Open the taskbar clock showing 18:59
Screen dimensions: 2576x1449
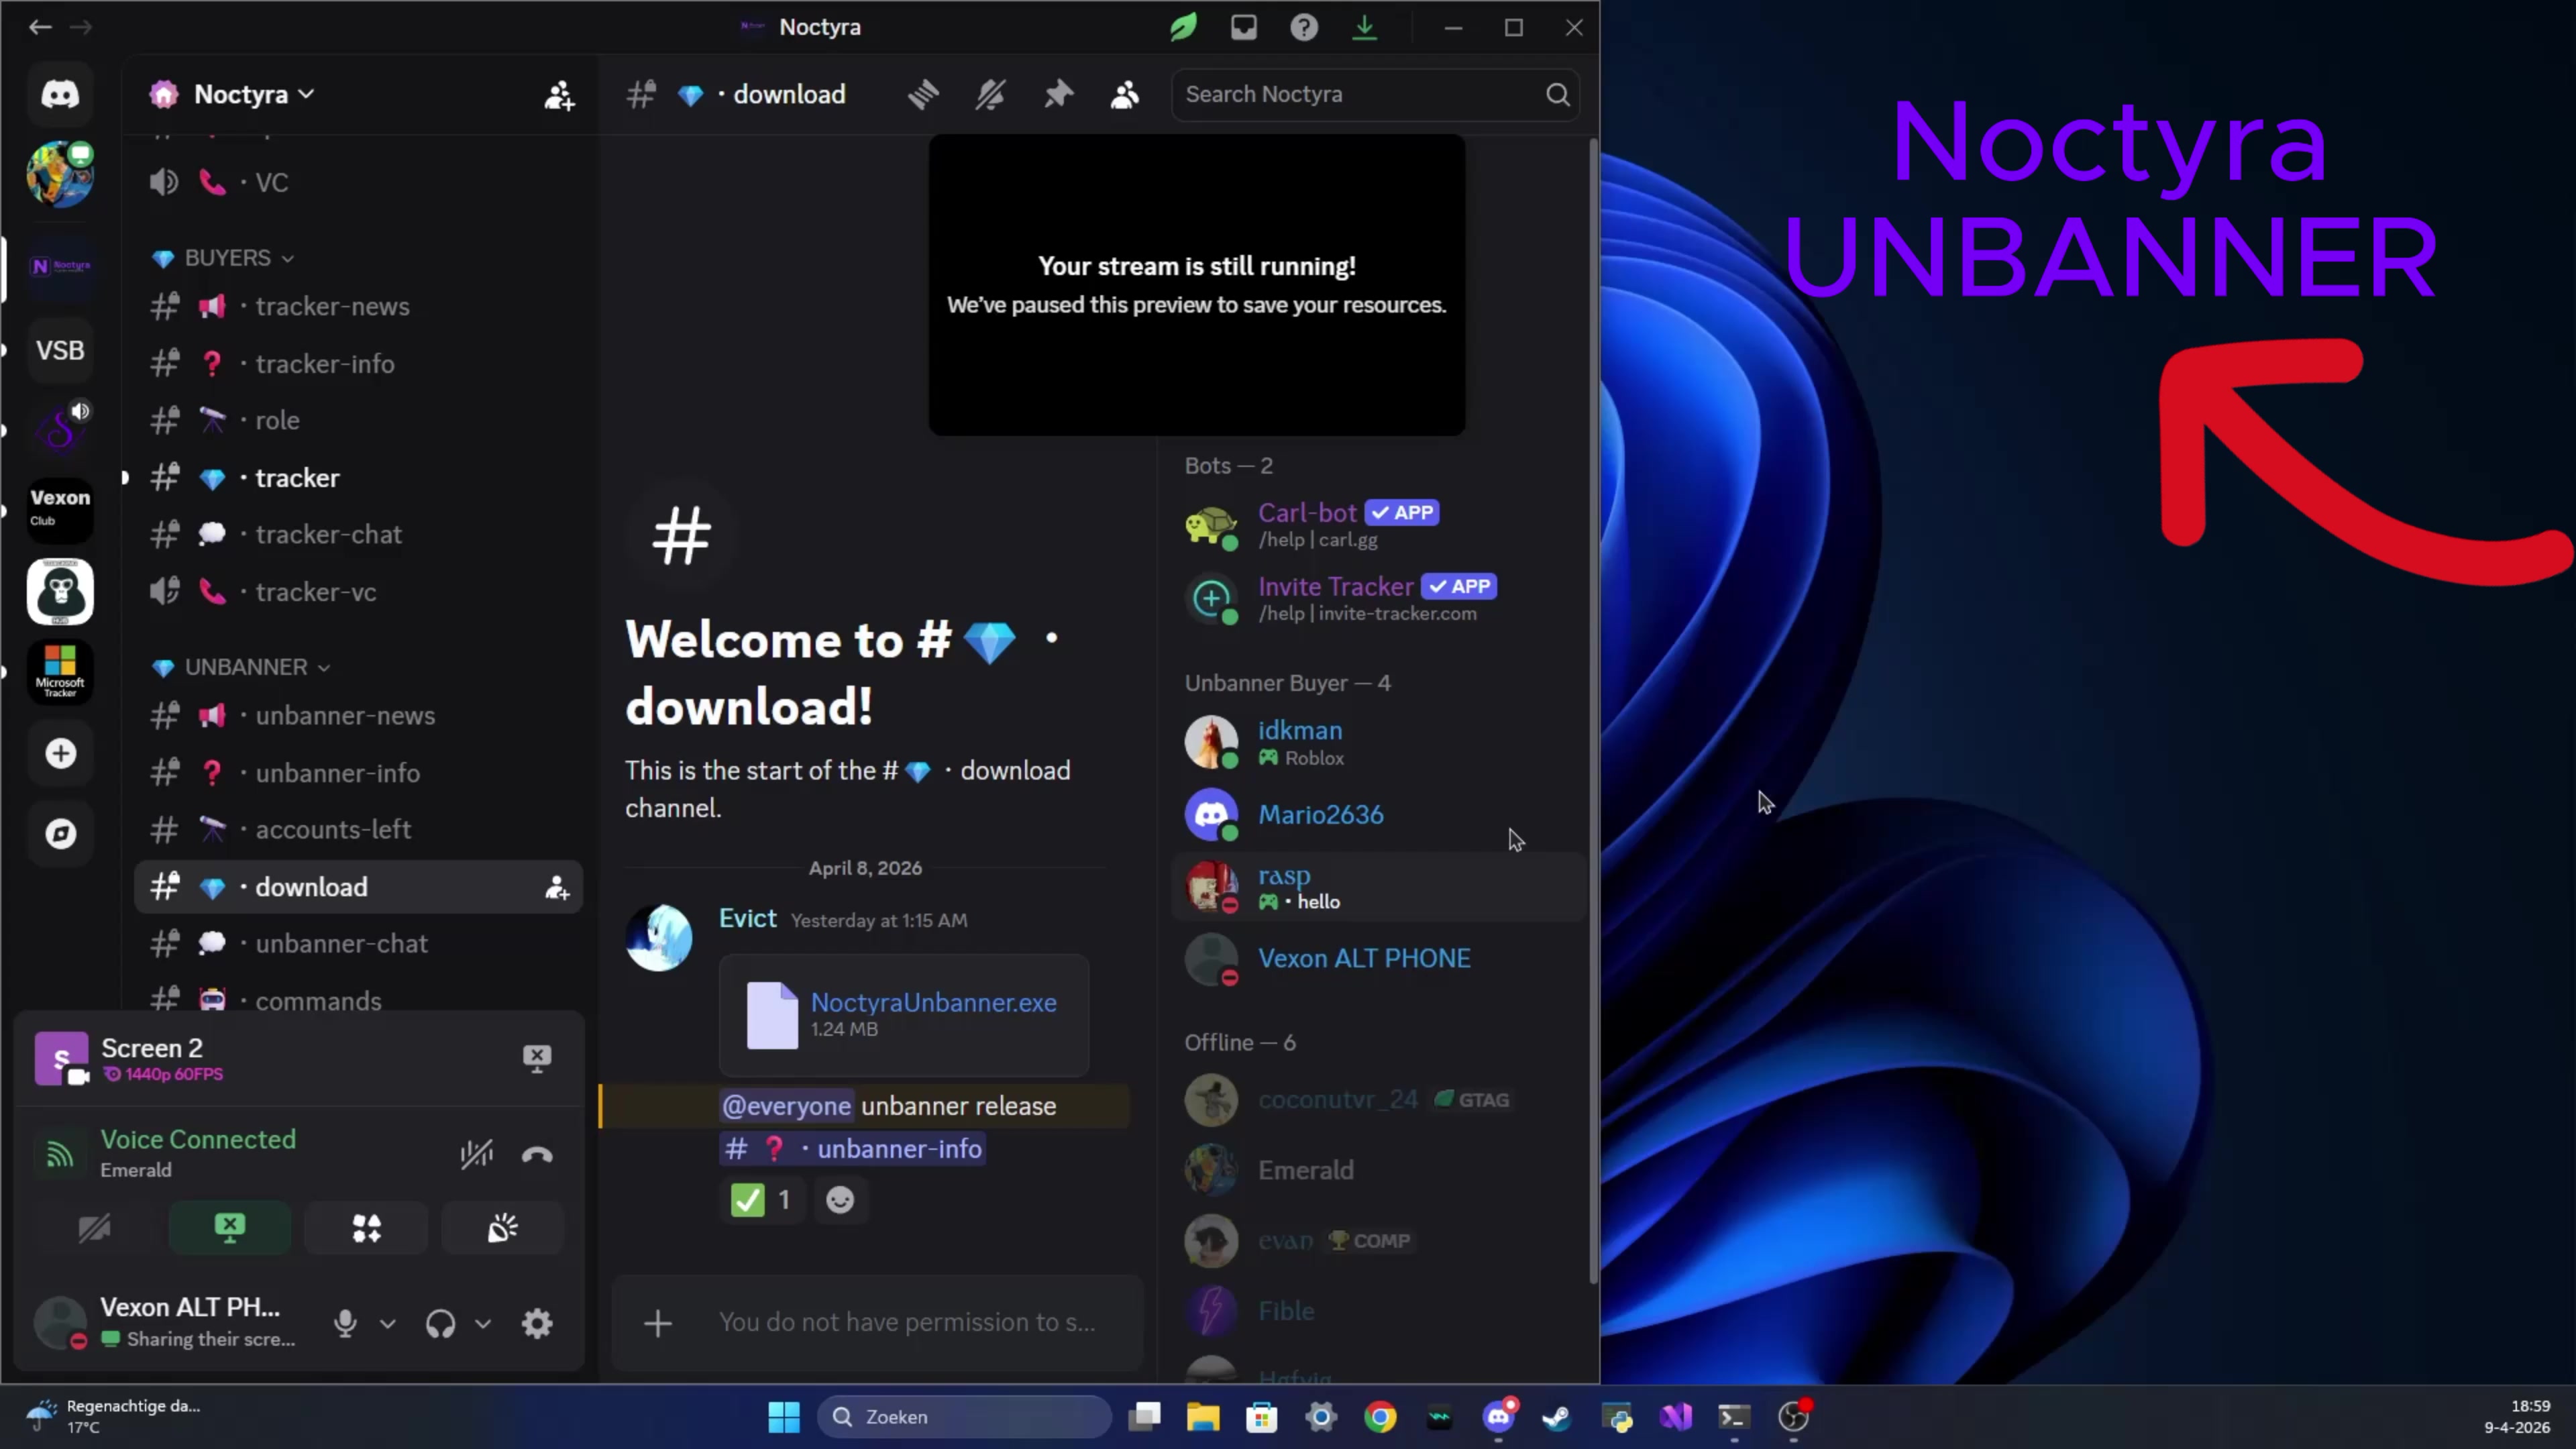[x=2517, y=1417]
